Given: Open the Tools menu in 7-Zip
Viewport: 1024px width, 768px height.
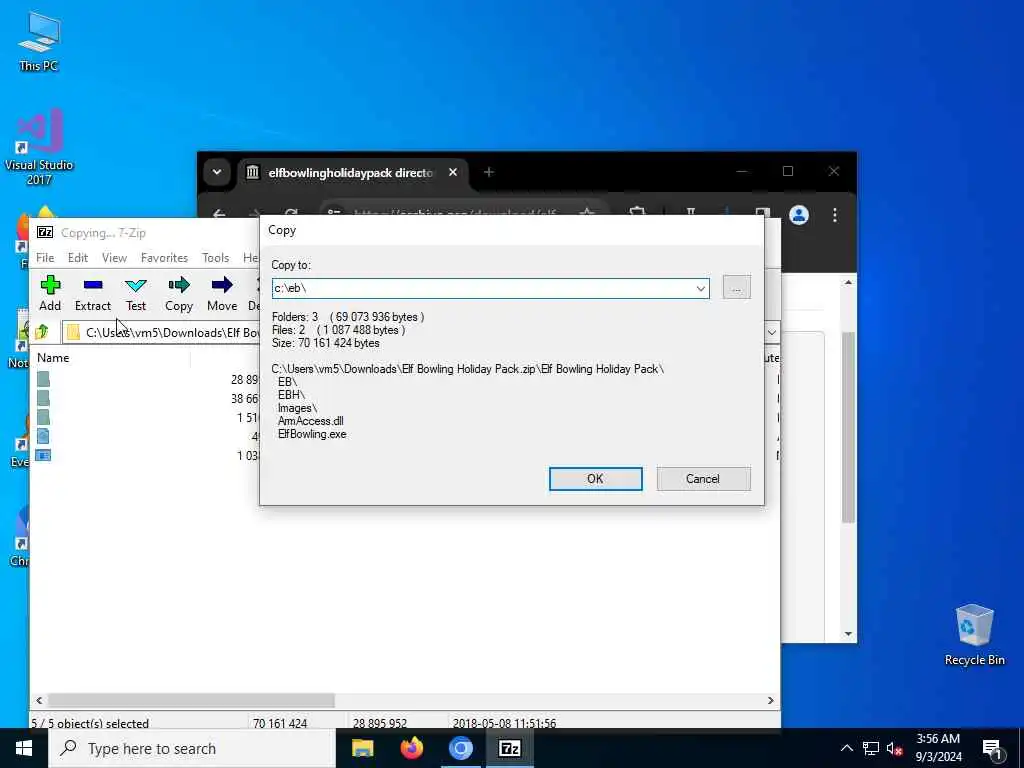Looking at the screenshot, I should [216, 258].
